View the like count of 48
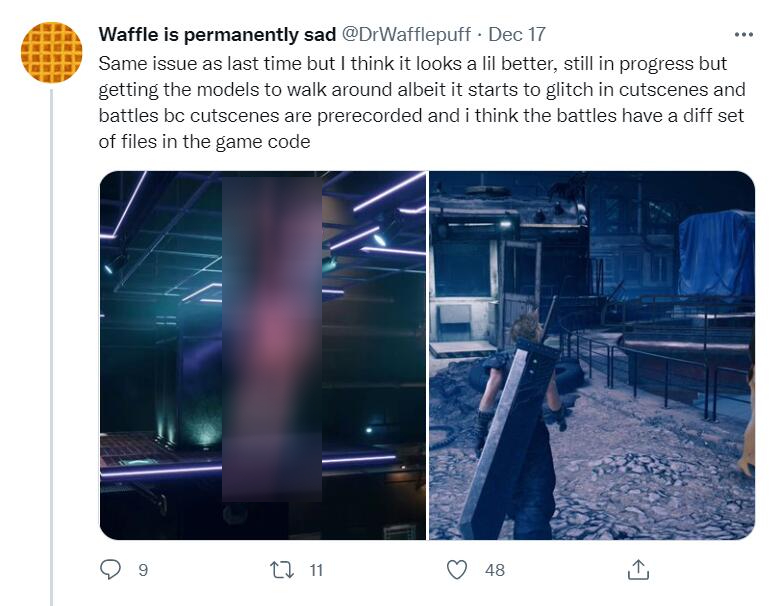The image size is (775, 606). (x=495, y=570)
